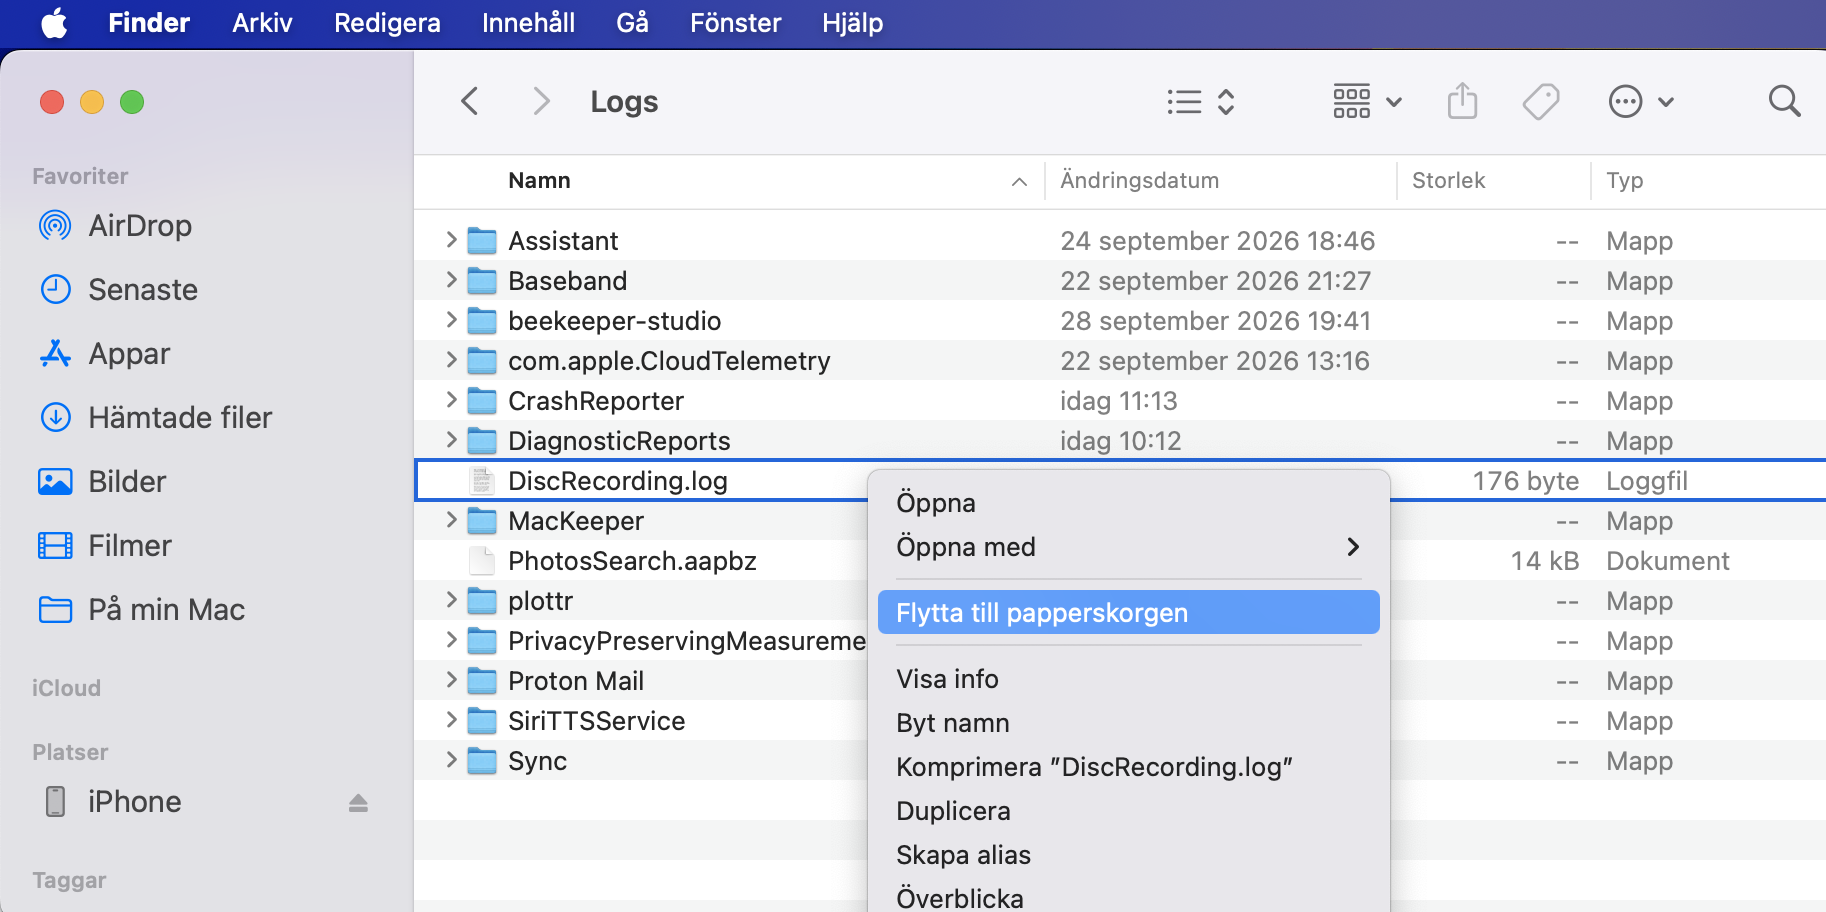
Task: Click the back navigation arrow
Action: pos(469,101)
